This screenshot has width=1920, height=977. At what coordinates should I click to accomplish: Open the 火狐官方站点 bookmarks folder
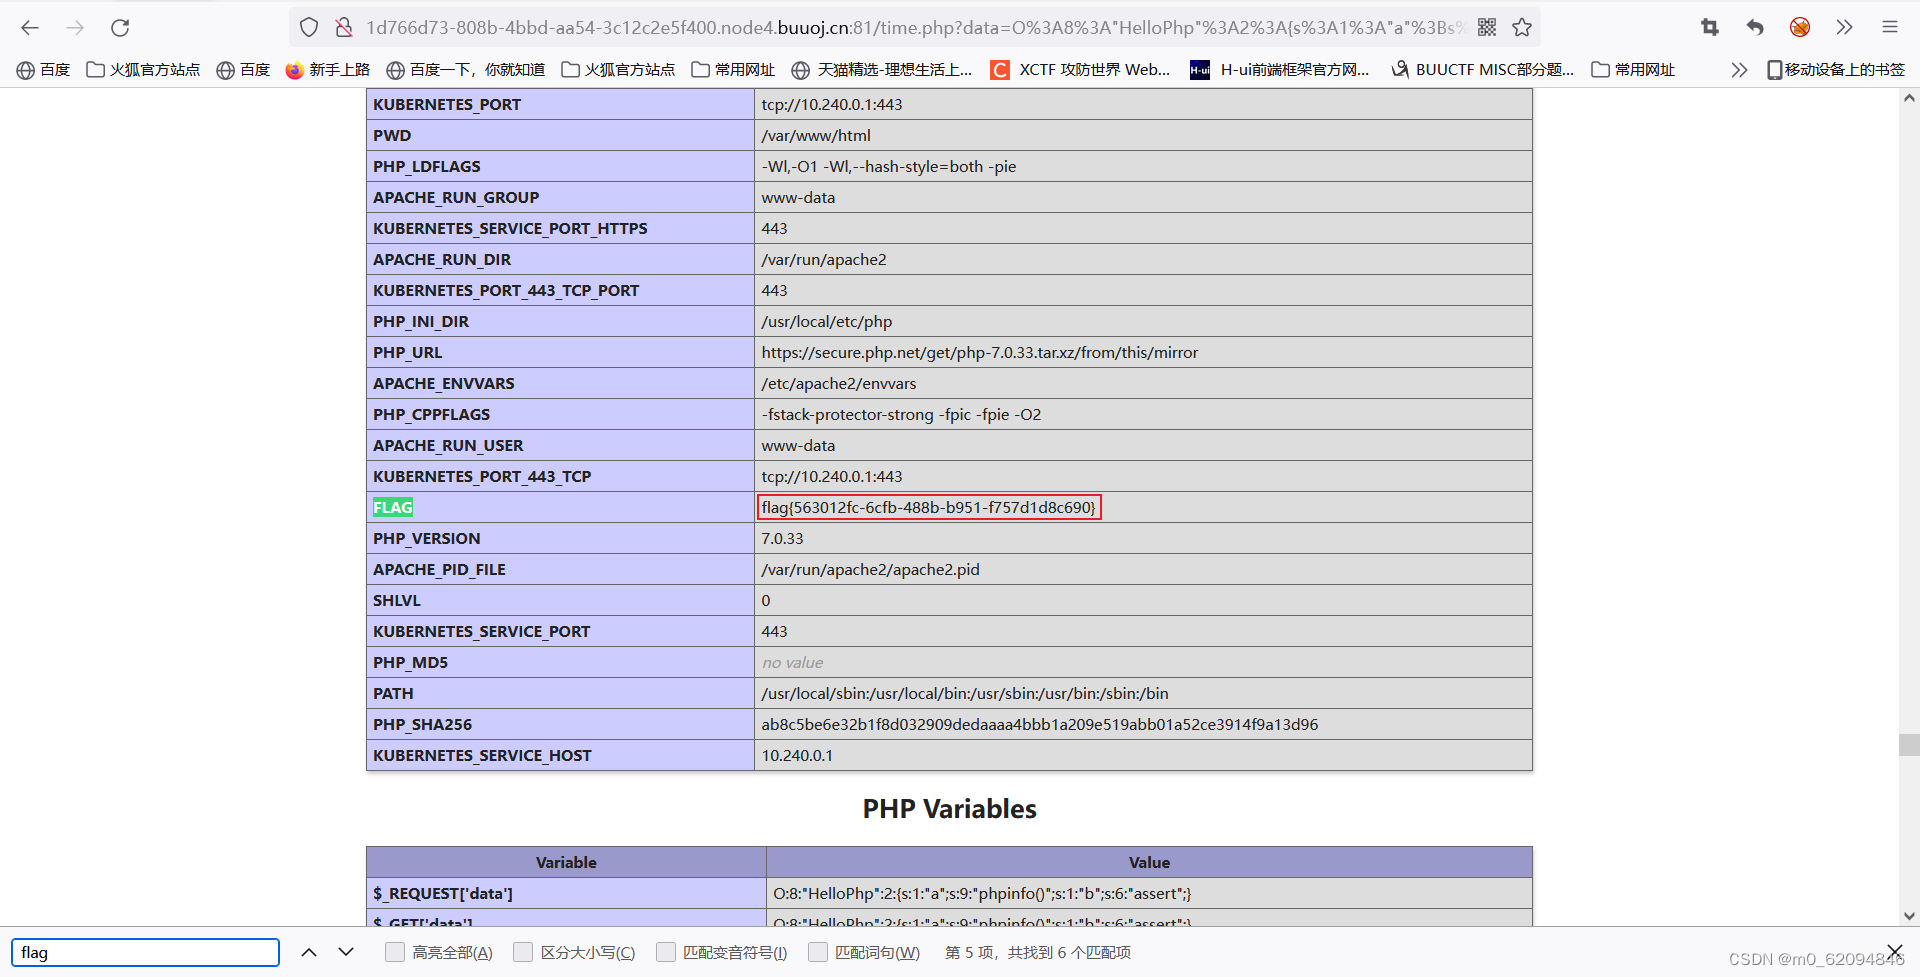(143, 69)
